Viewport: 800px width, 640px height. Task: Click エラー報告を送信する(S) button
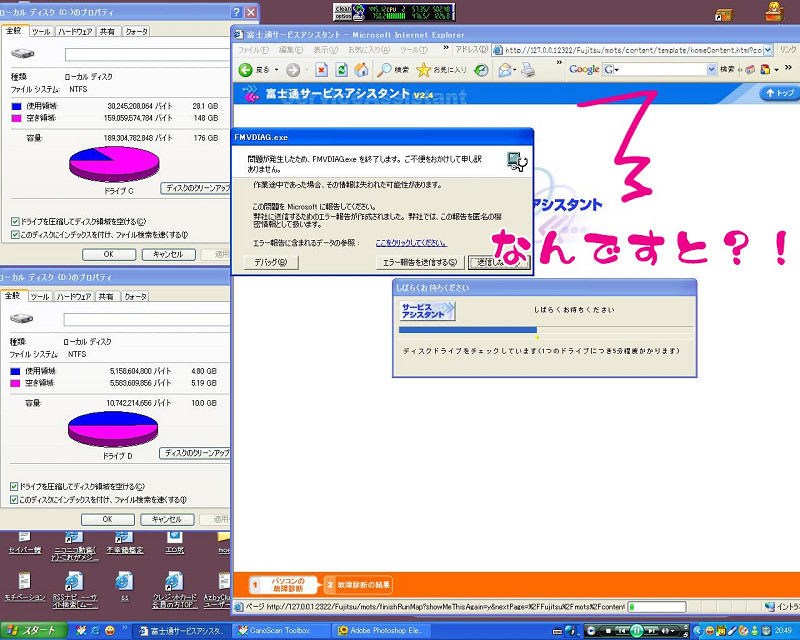420,262
